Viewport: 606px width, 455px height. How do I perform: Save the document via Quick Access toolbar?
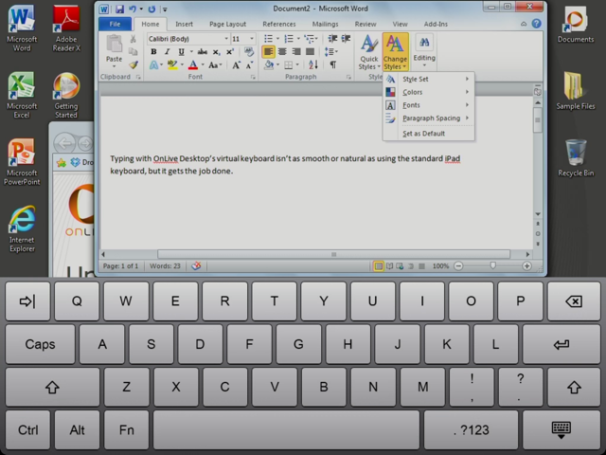coord(119,9)
